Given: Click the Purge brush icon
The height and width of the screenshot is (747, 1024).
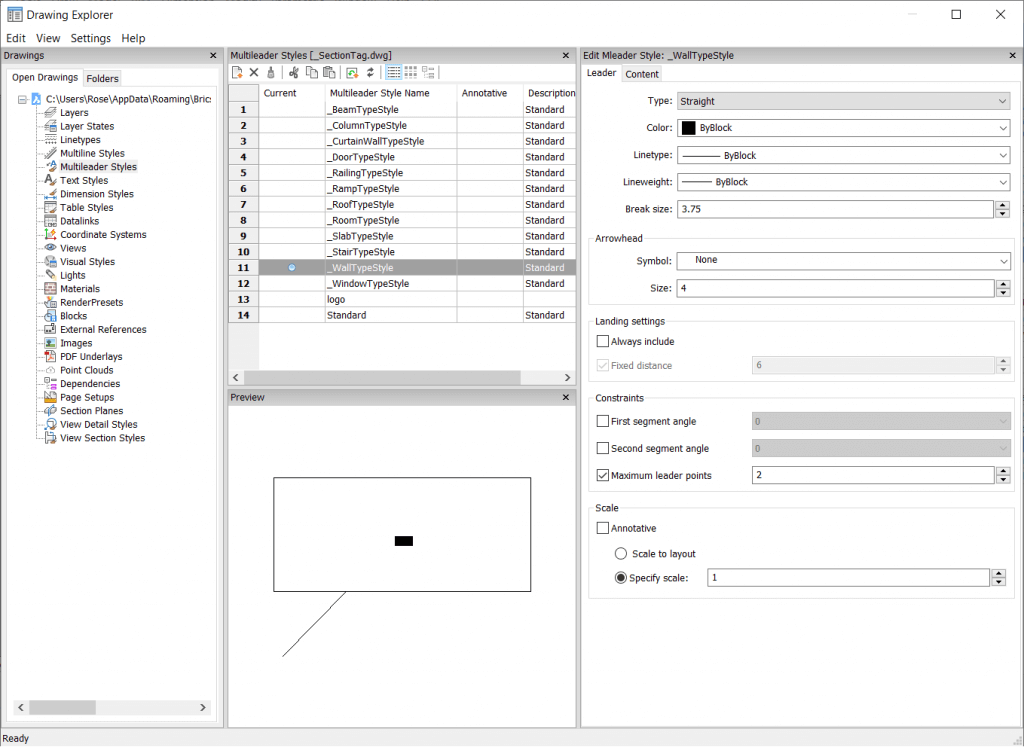Looking at the screenshot, I should point(271,72).
